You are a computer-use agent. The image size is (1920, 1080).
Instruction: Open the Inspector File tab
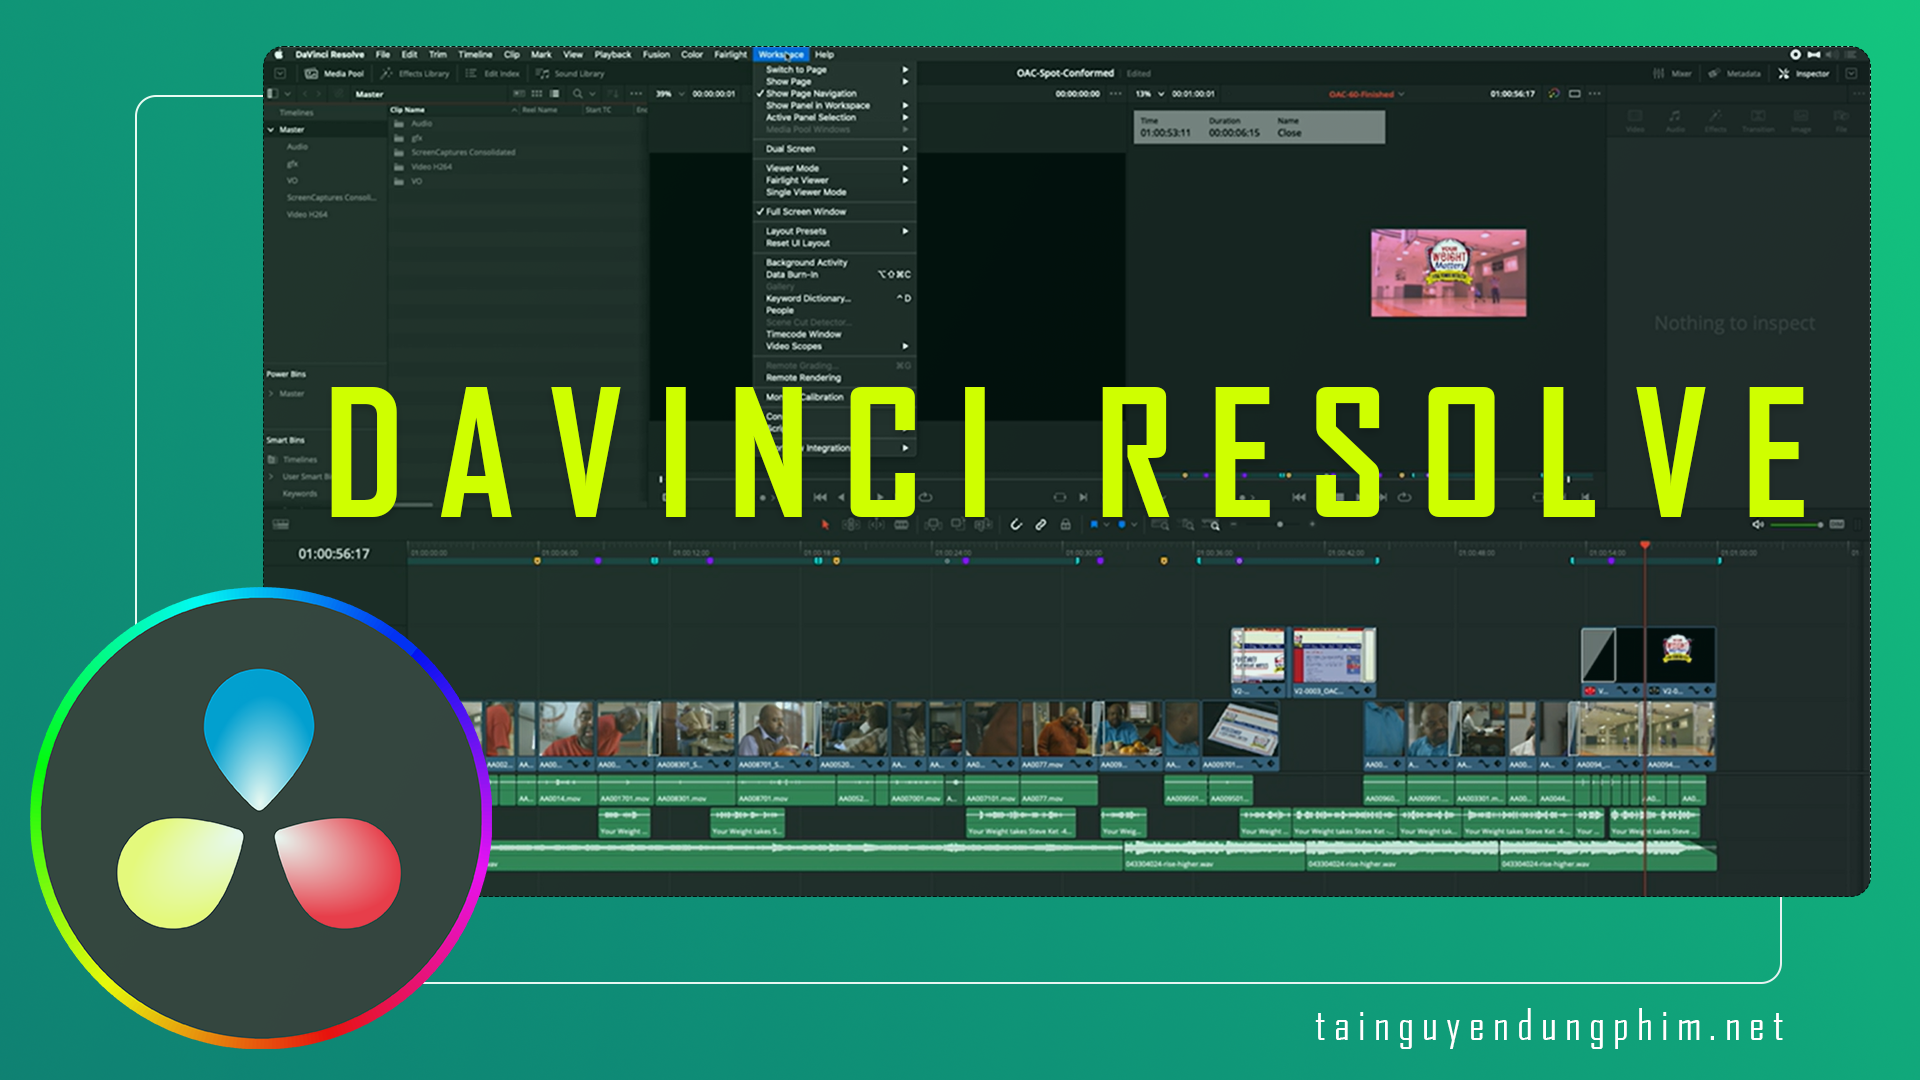point(1841,121)
